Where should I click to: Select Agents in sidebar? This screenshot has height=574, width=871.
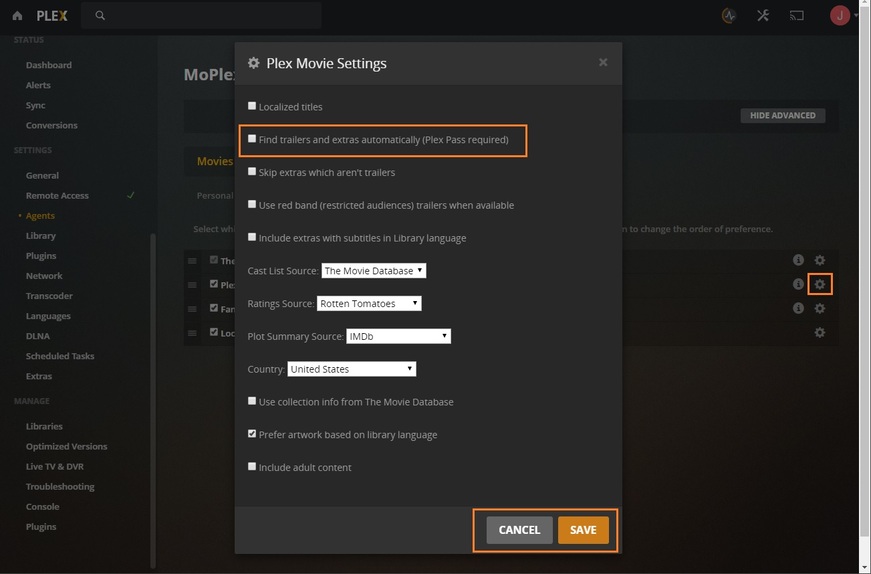click(40, 215)
